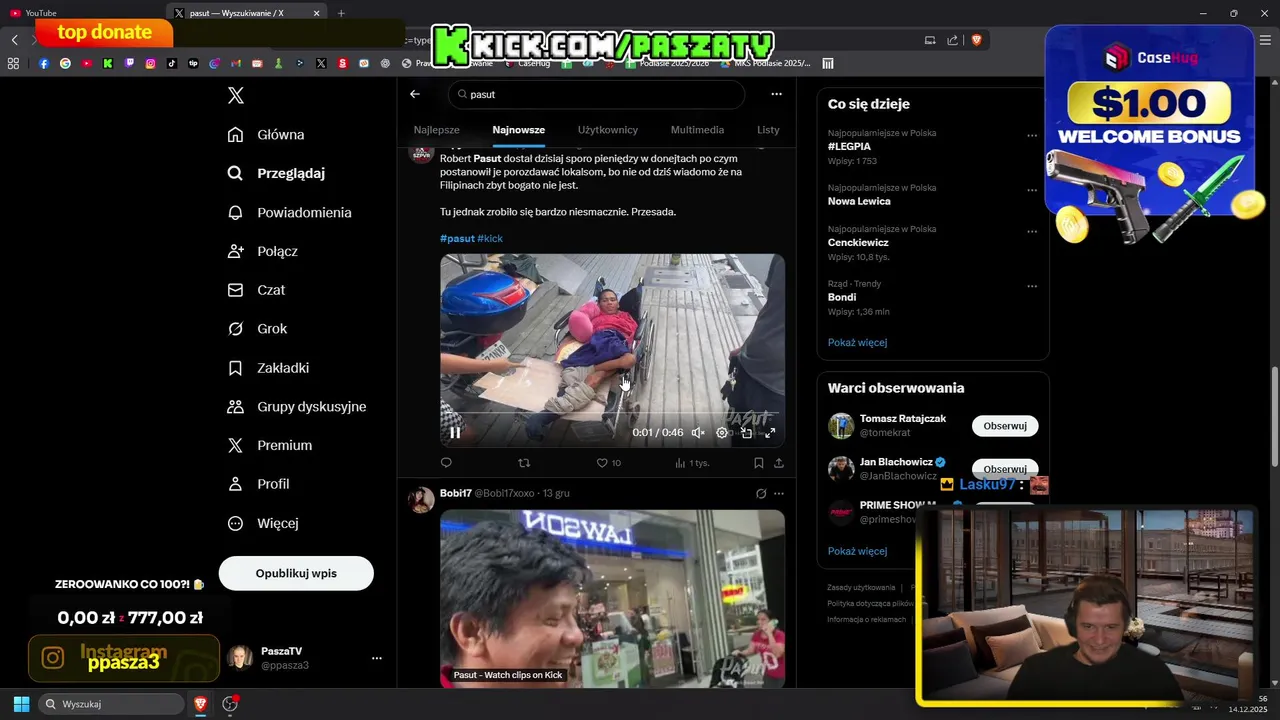This screenshot has height=720, width=1280.
Task: Open trend options for Bondi
Action: click(x=1032, y=286)
